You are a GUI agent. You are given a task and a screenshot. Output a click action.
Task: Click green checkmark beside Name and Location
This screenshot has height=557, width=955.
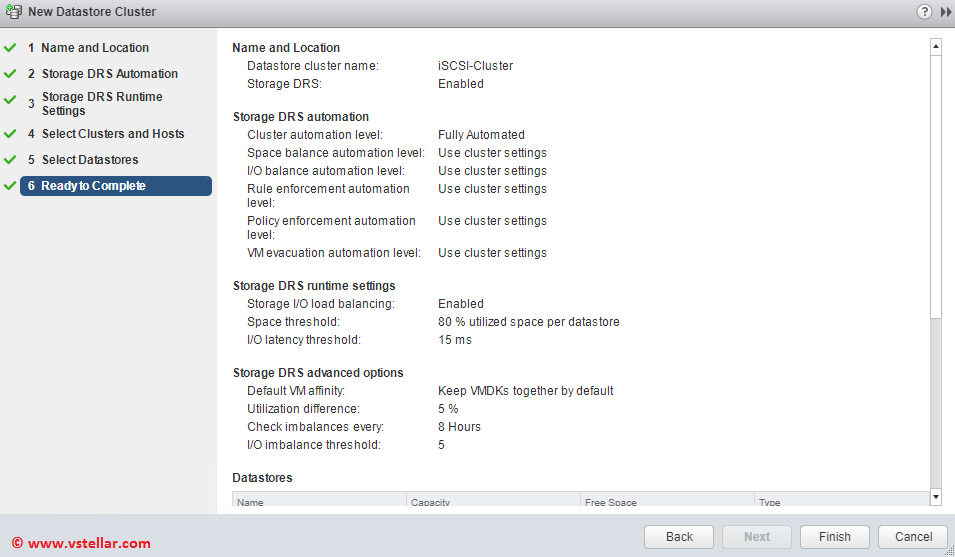11,48
